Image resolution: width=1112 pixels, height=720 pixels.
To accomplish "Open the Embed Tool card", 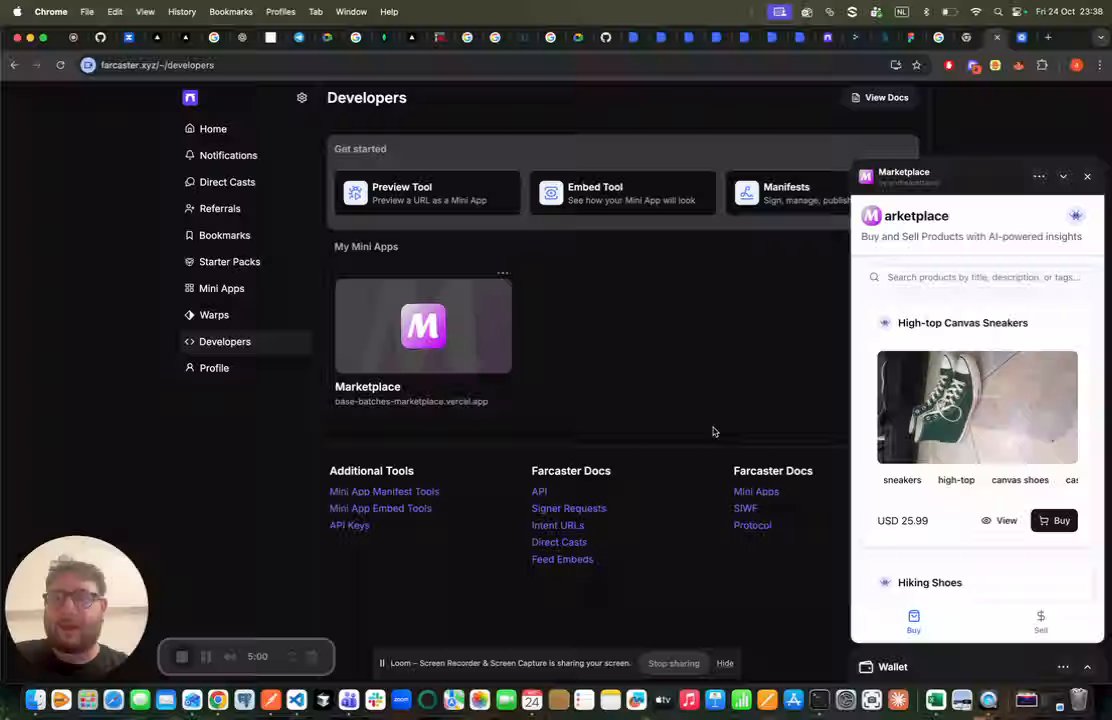I will click(x=623, y=193).
